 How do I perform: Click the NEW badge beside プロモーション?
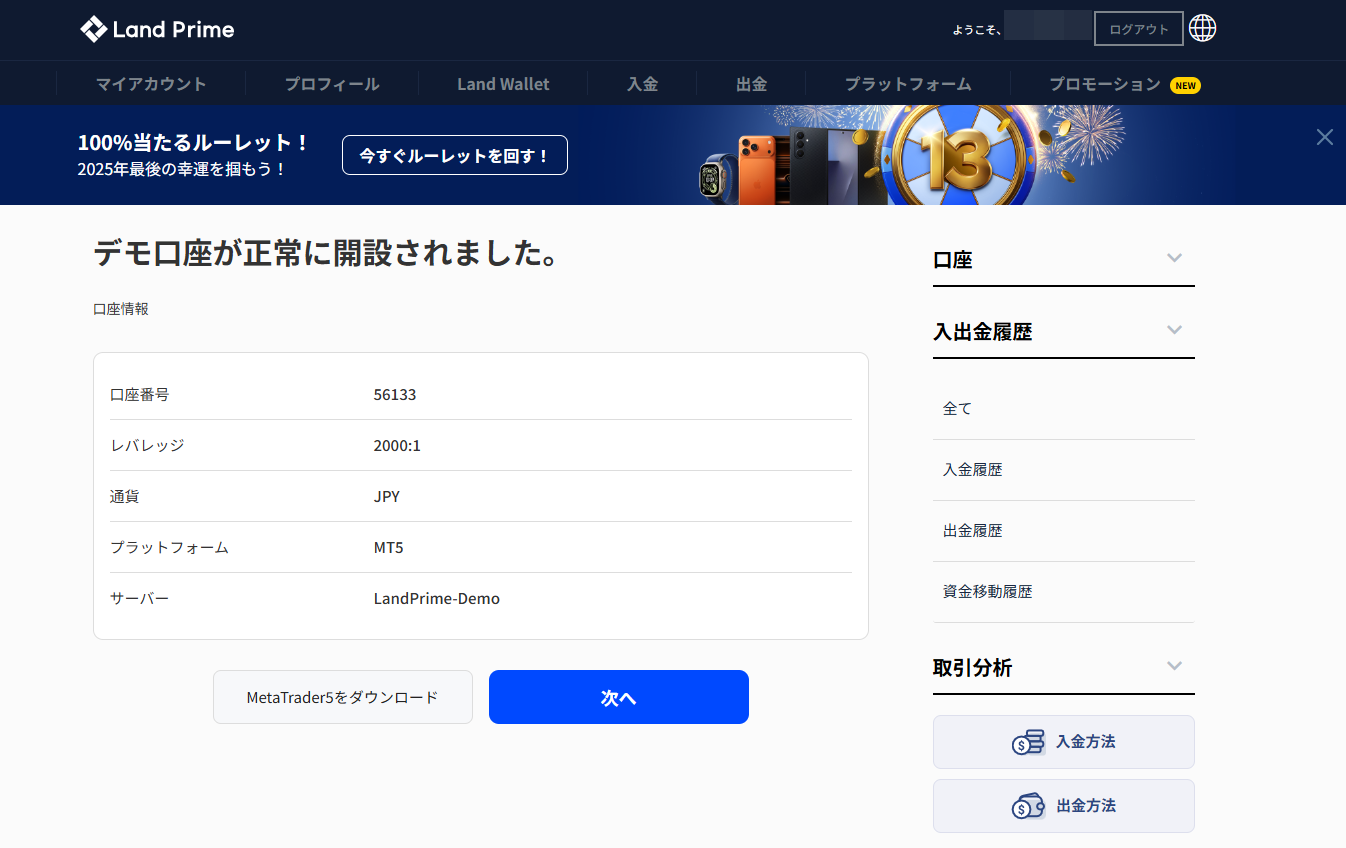[1185, 85]
